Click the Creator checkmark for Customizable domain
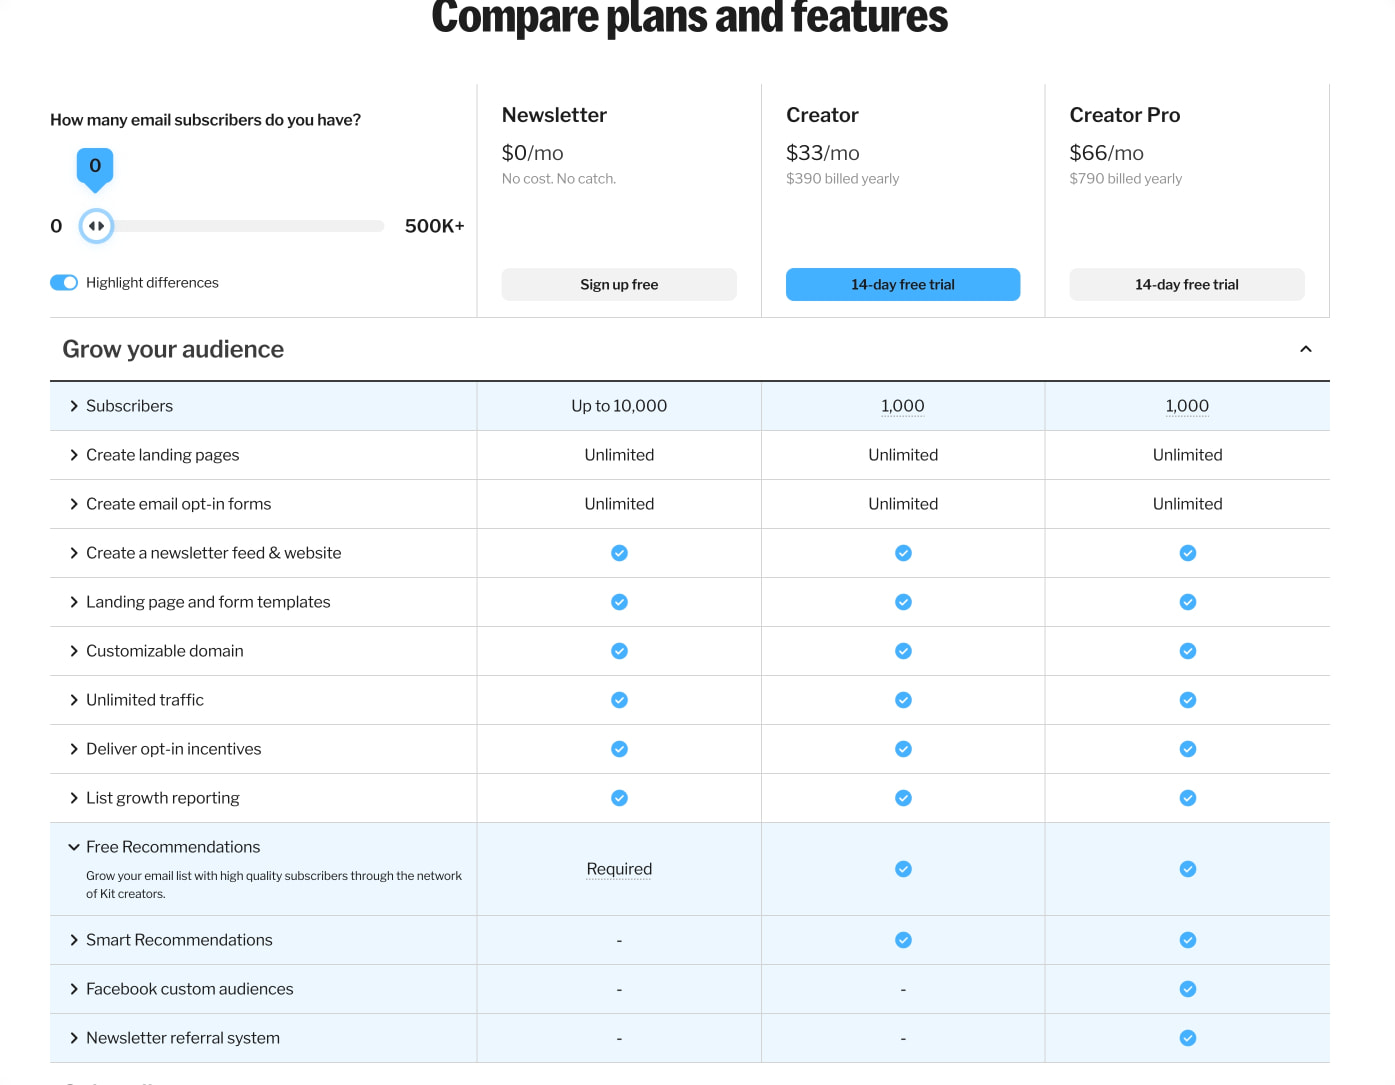The width and height of the screenshot is (1395, 1085). (903, 651)
